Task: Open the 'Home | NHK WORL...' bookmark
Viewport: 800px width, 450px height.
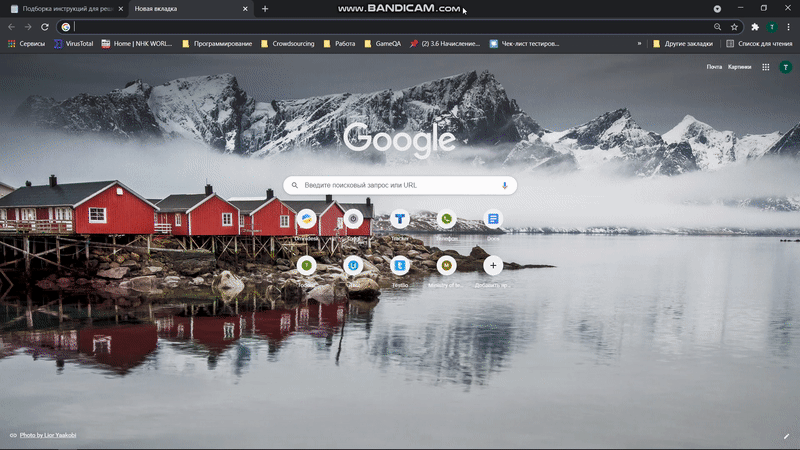Action: coord(137,44)
